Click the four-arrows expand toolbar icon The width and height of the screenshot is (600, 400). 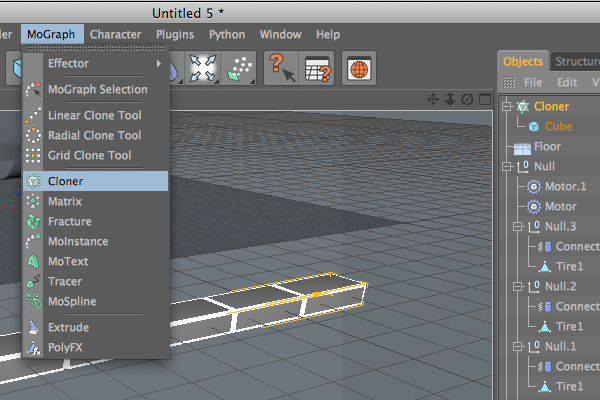coord(203,68)
